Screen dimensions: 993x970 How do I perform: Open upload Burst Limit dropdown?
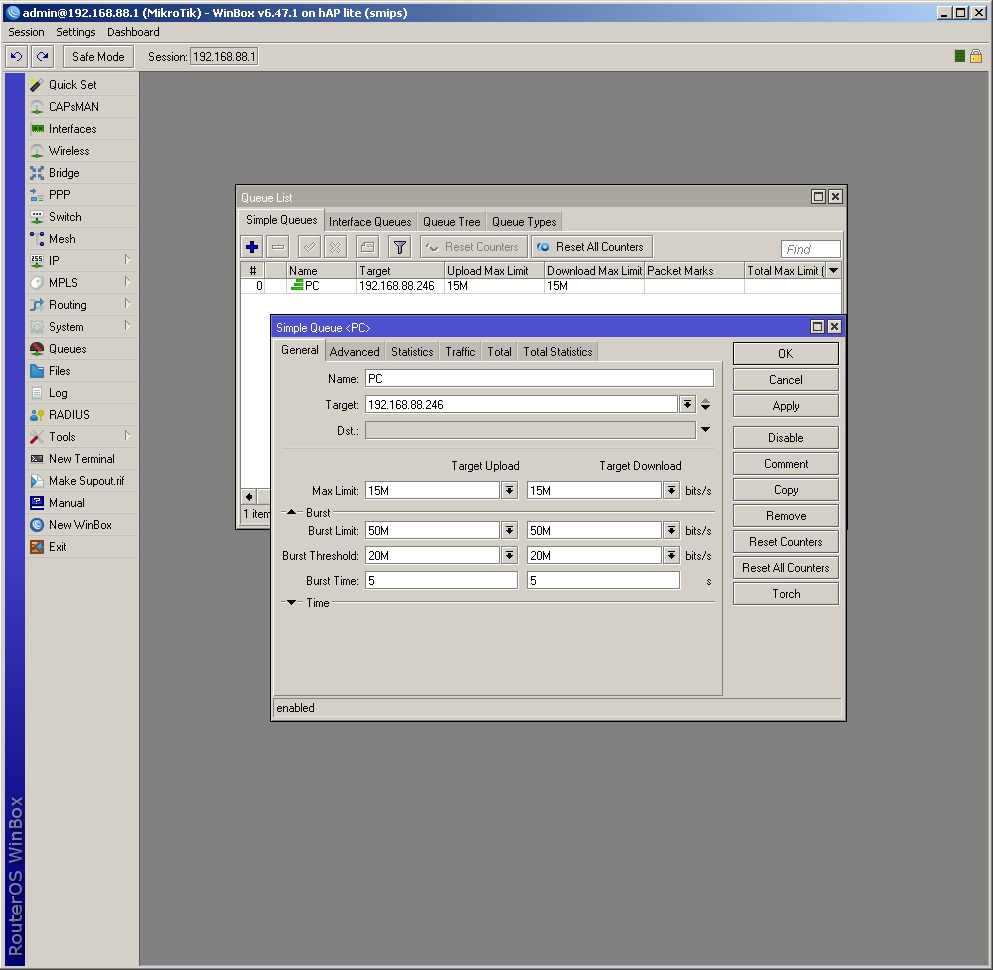(510, 531)
